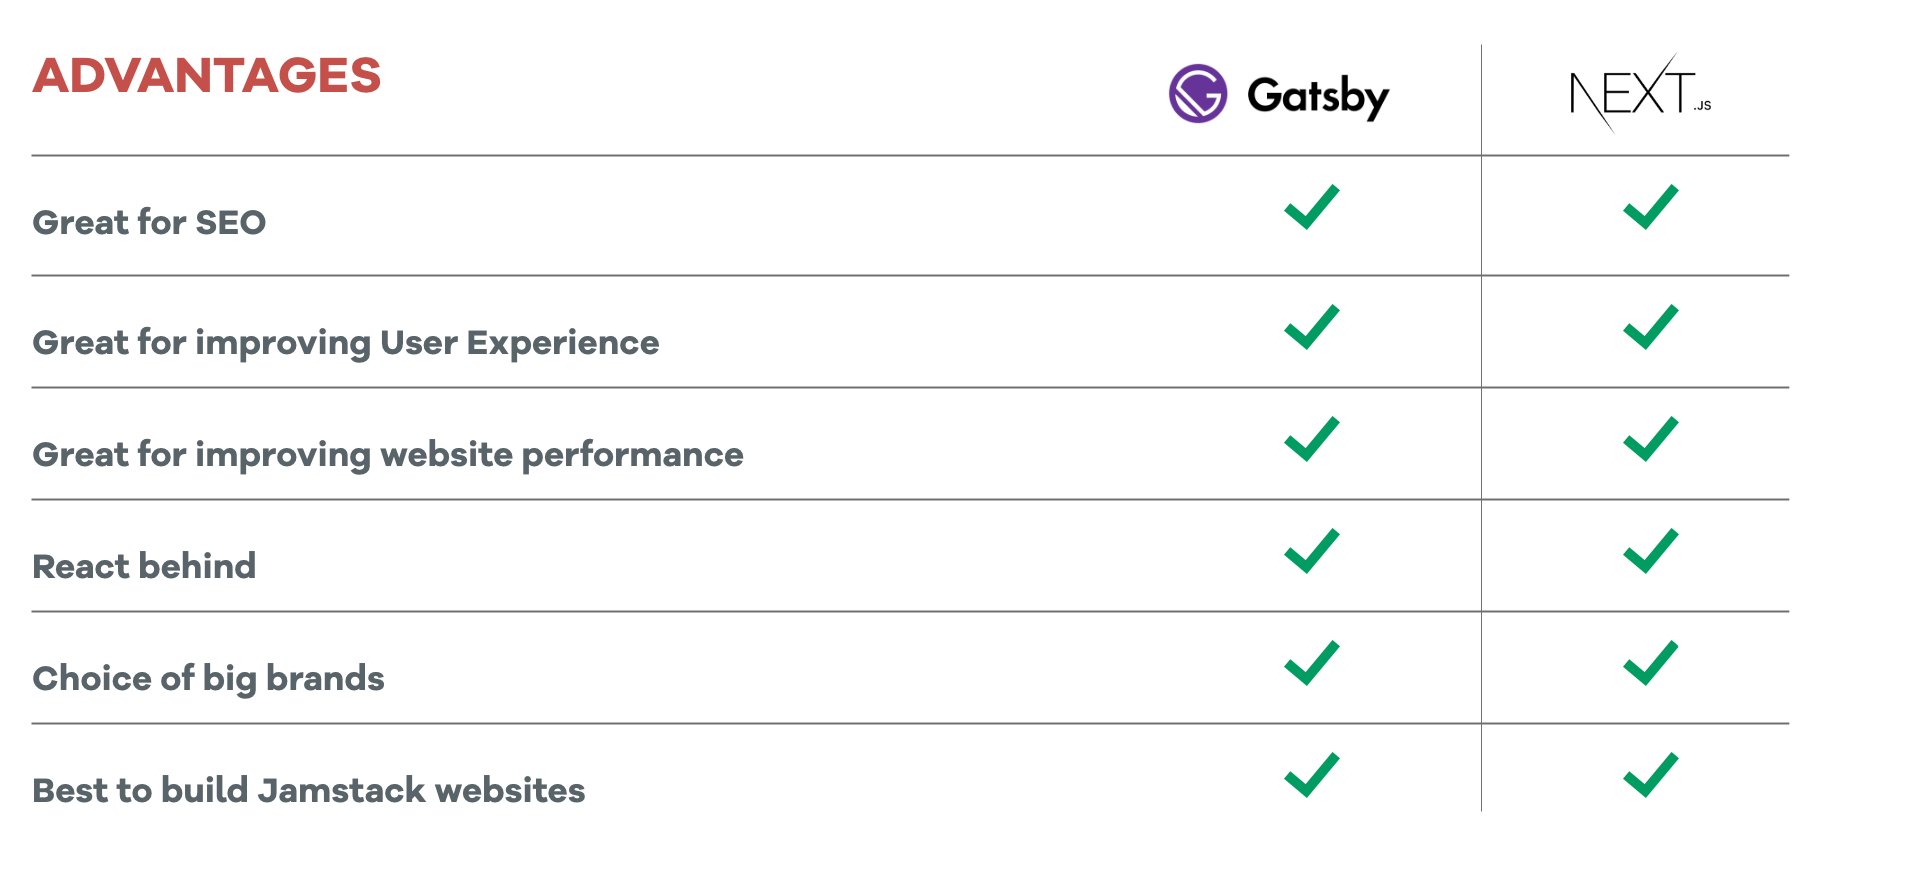
Task: Click Gatsby checkmark for website performance row
Action: [1311, 440]
